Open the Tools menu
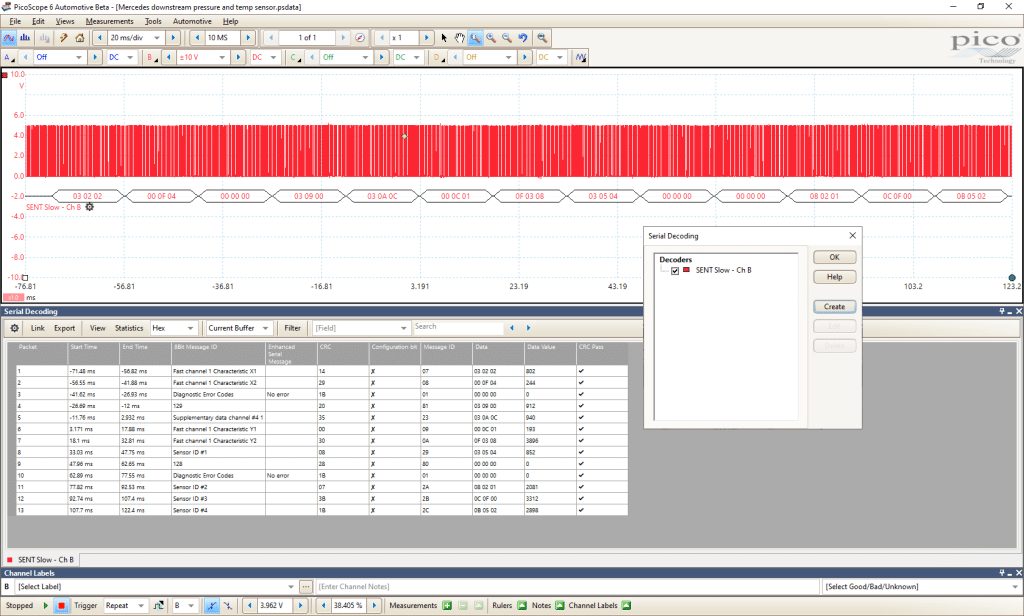This screenshot has height=616, width=1024. (x=153, y=21)
